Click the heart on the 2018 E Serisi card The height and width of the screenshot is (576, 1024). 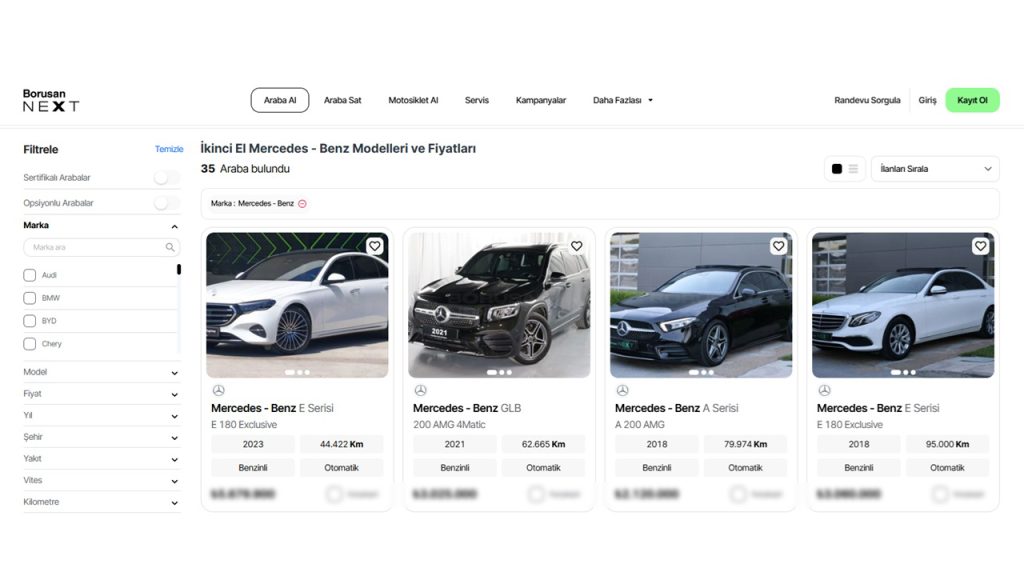[980, 245]
